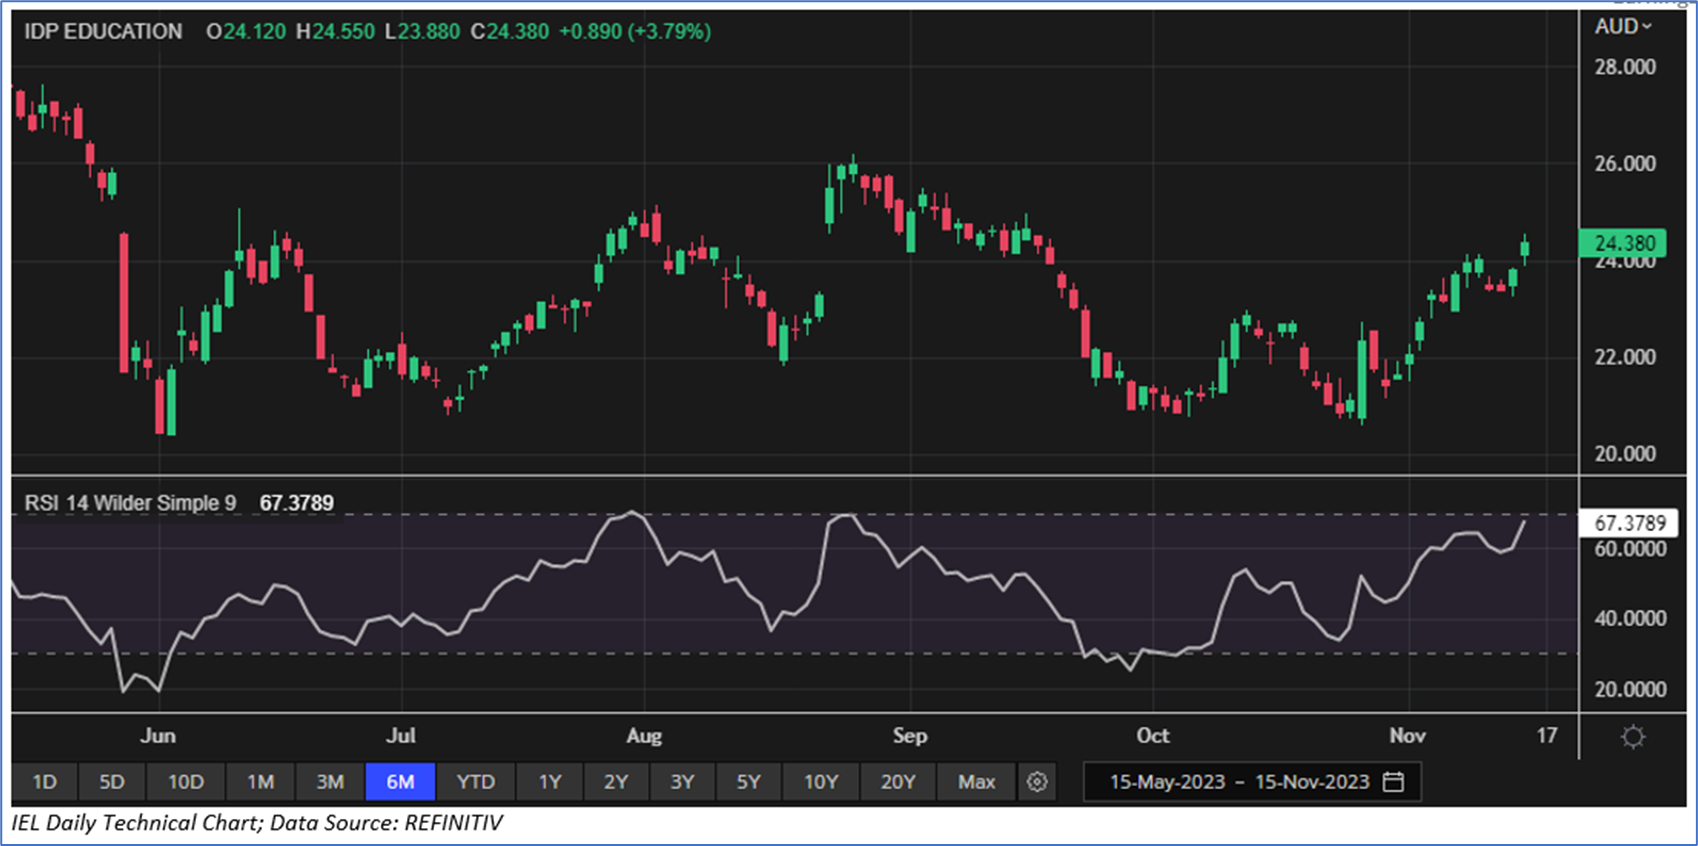Switch chart to YTD range

click(475, 782)
